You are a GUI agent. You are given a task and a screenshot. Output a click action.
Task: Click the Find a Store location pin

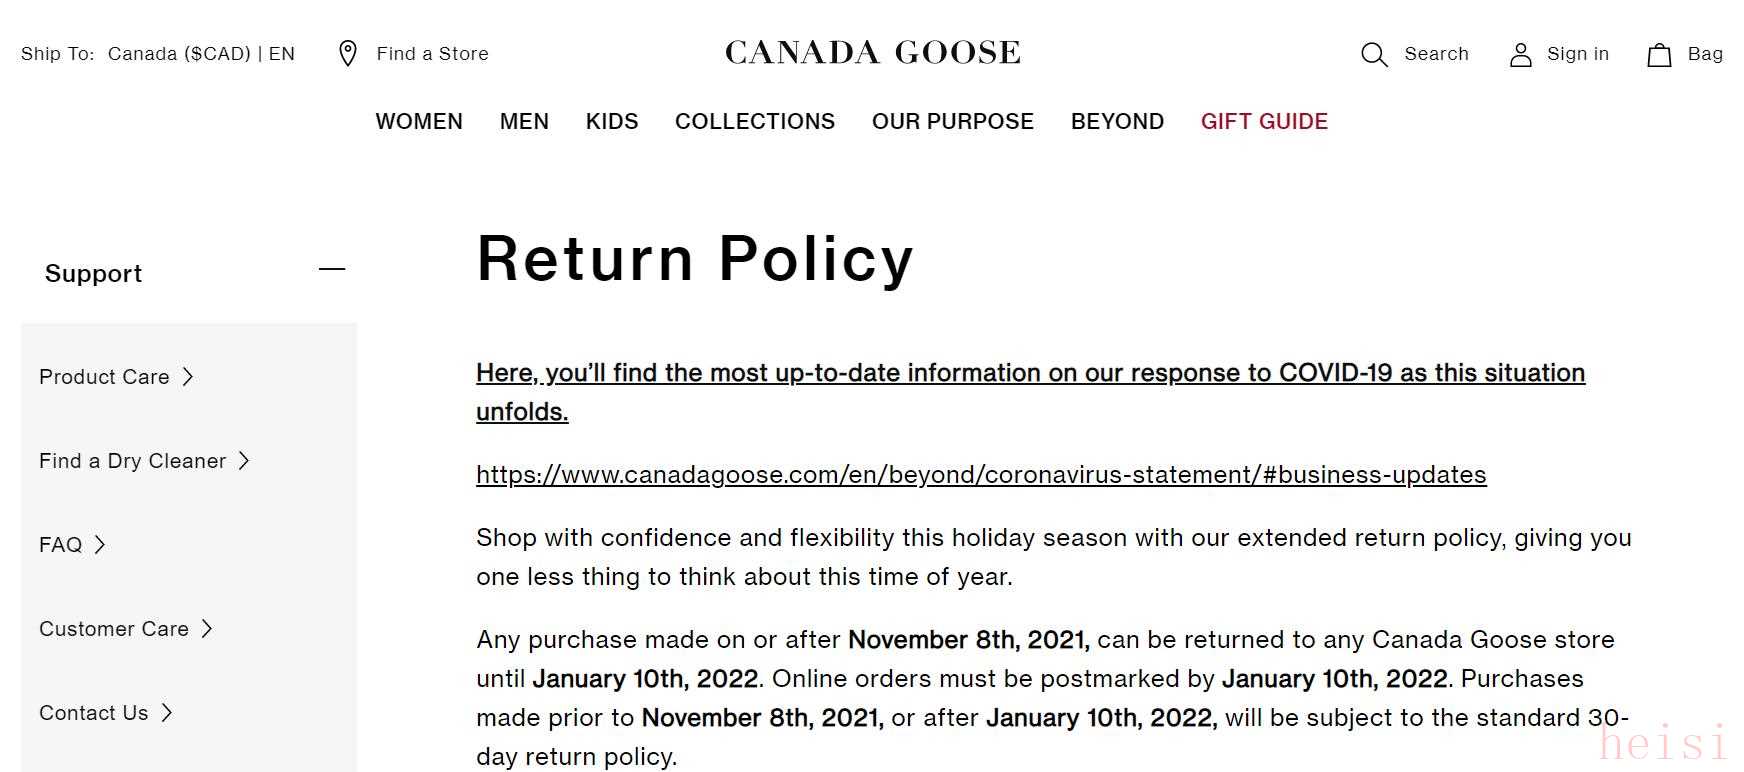click(348, 54)
